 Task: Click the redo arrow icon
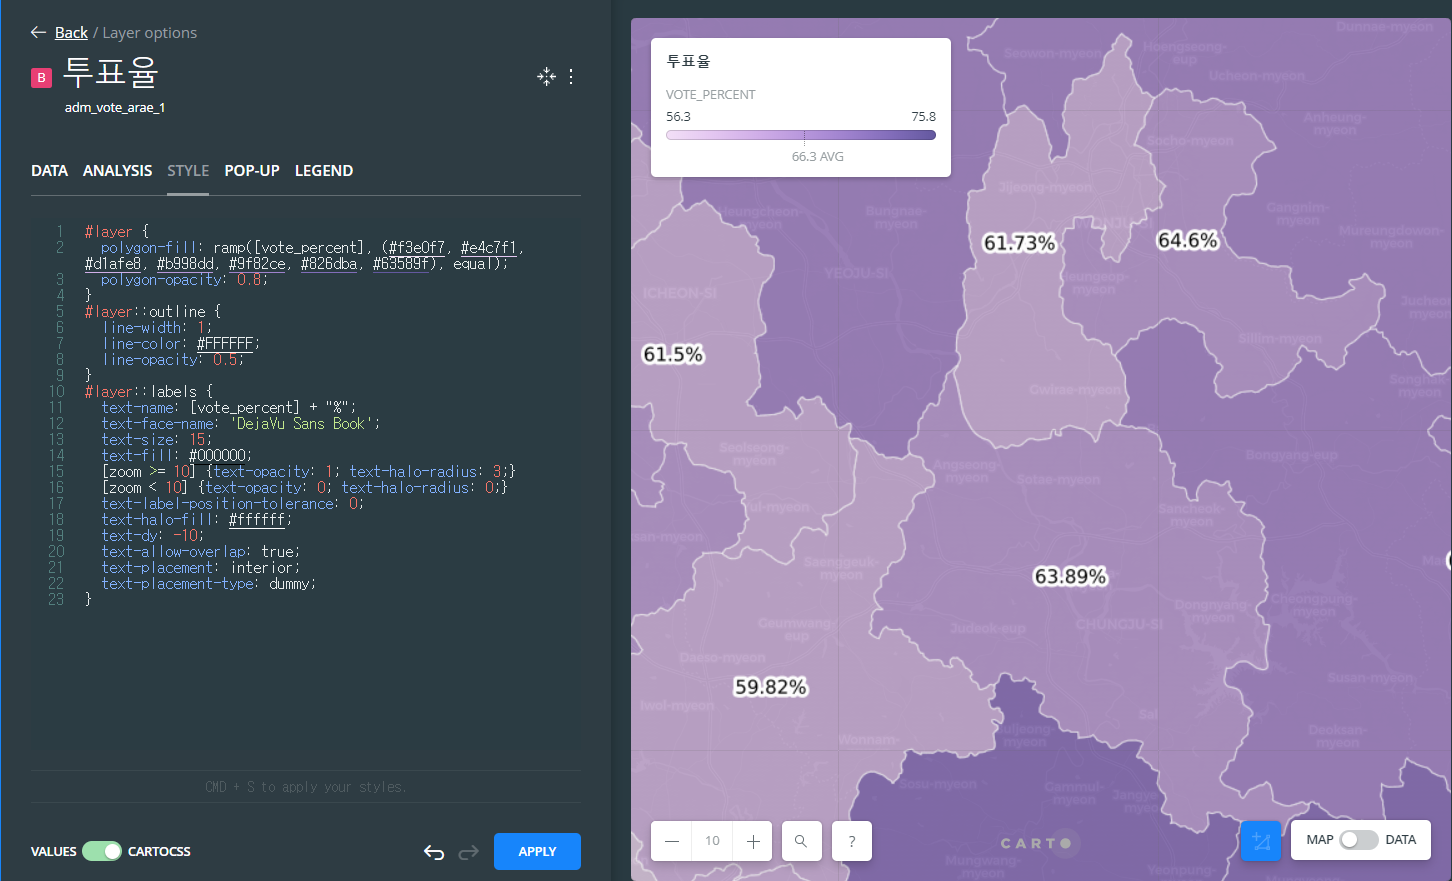468,852
